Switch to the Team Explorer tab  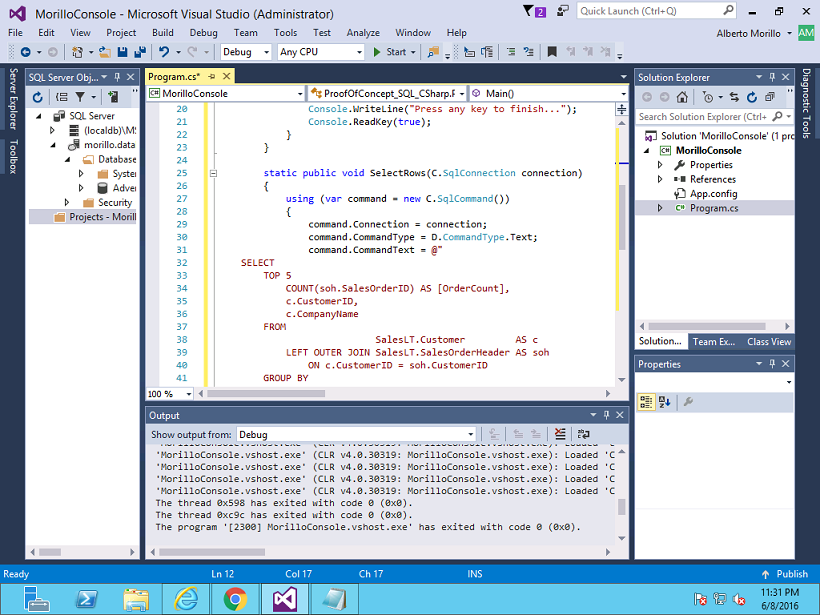click(x=713, y=341)
